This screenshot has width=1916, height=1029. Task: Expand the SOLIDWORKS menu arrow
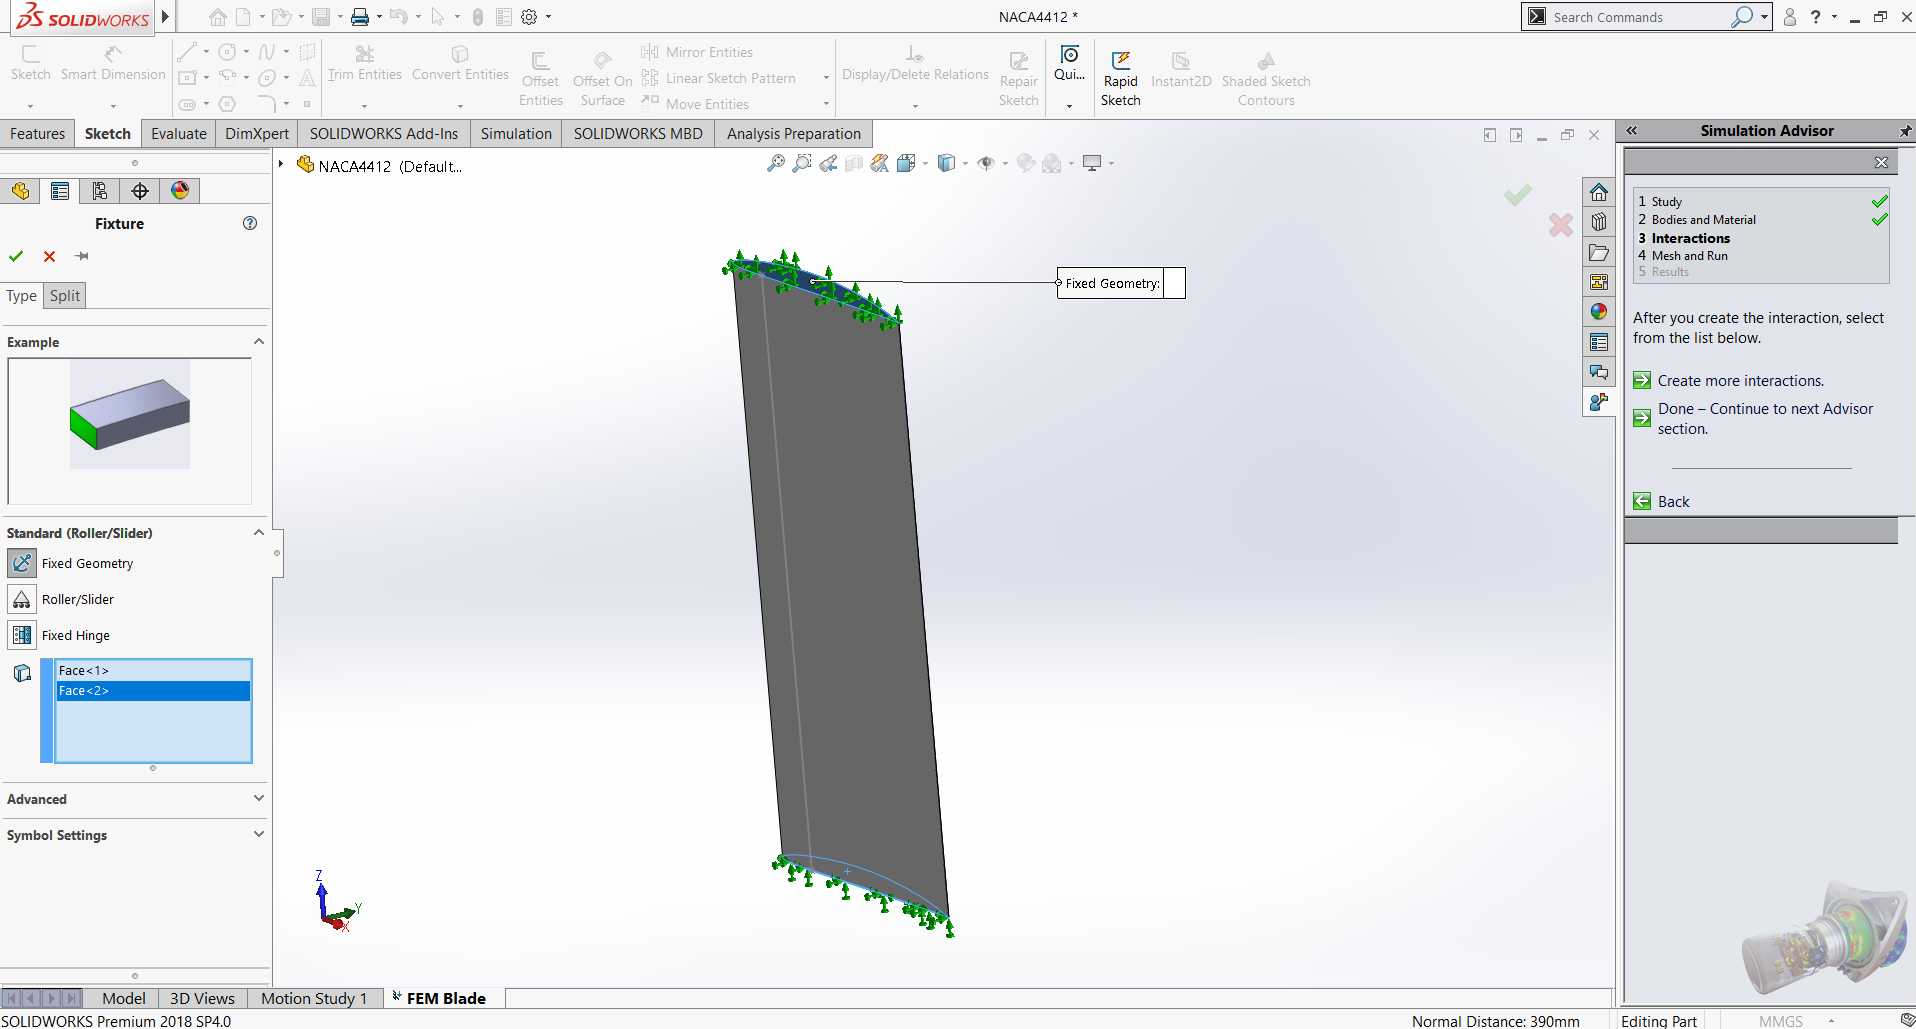coord(166,17)
